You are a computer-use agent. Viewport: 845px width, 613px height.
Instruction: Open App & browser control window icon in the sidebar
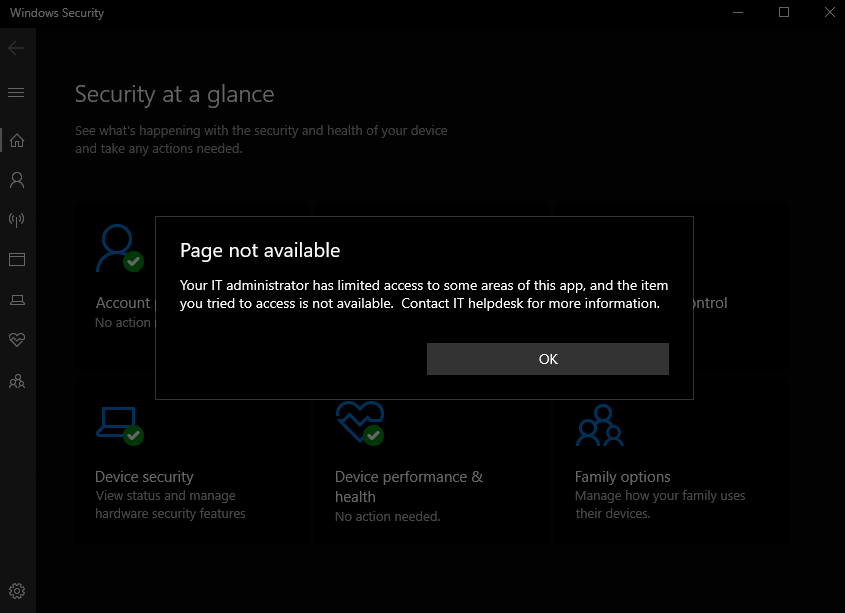tap(17, 260)
